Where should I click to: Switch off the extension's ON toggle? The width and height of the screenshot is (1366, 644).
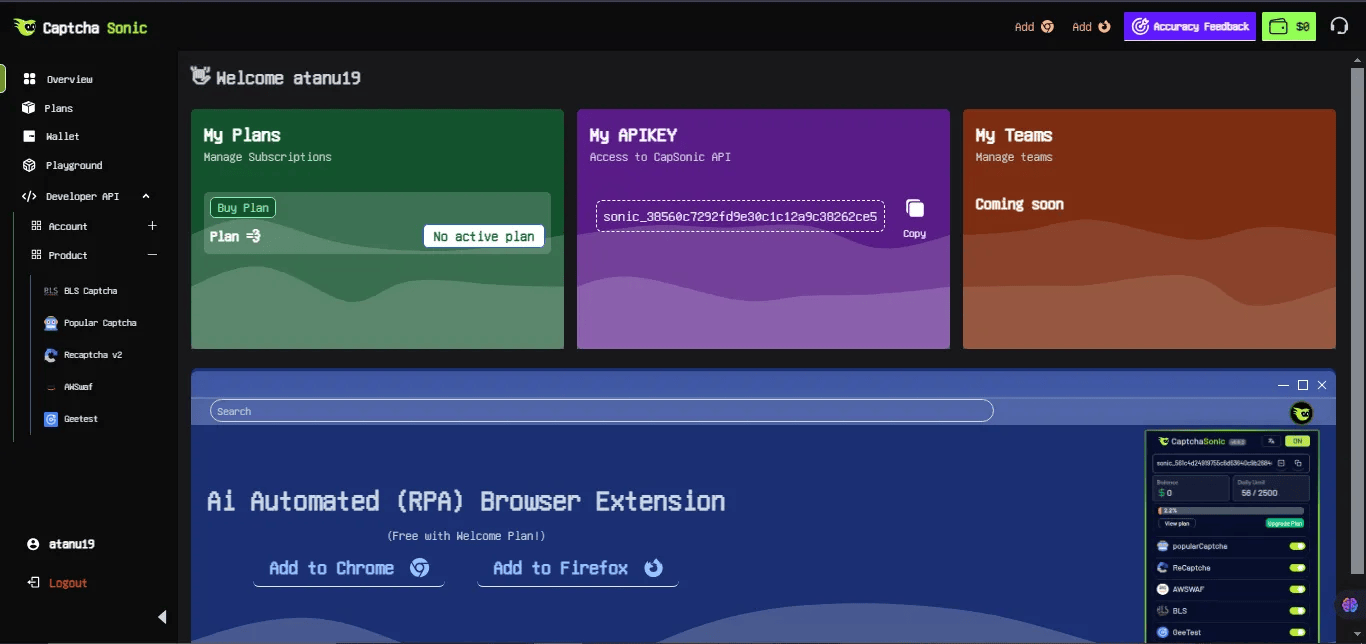coord(1297,441)
